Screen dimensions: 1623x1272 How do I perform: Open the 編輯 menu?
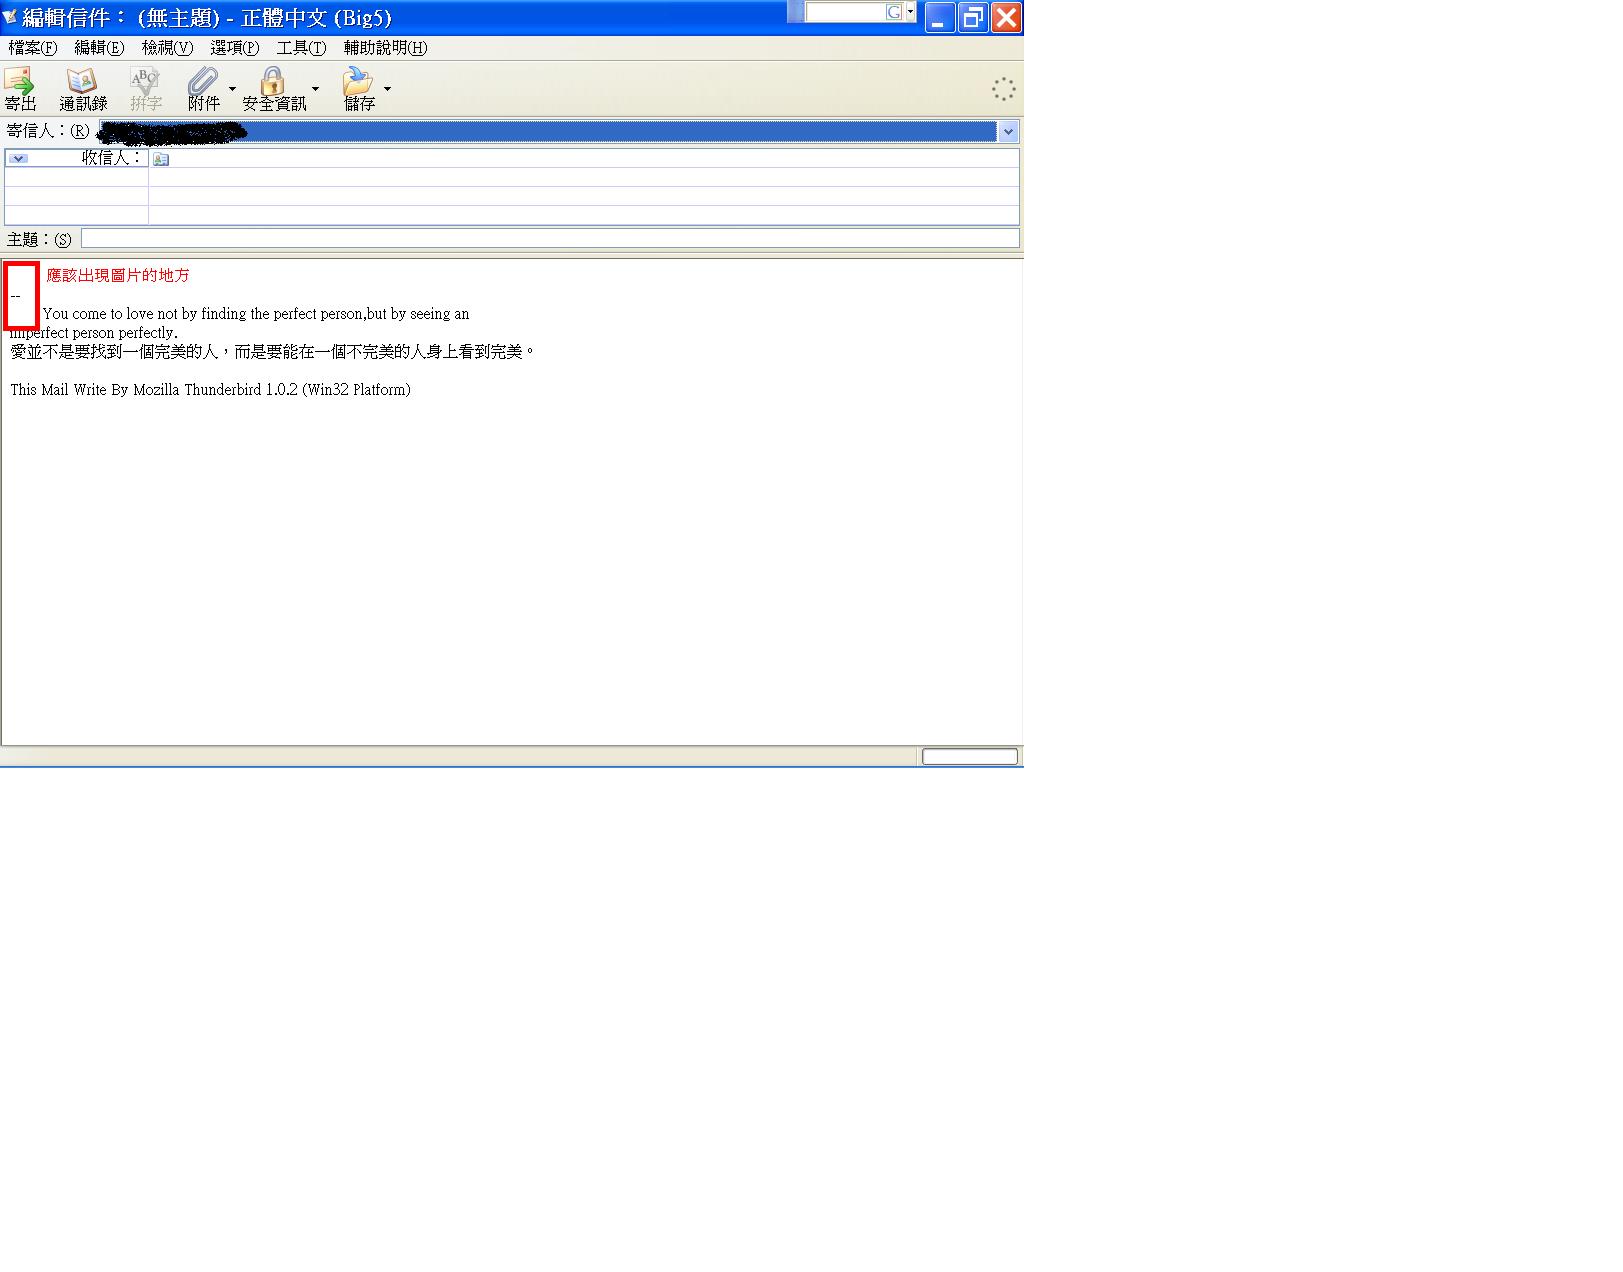click(x=99, y=48)
